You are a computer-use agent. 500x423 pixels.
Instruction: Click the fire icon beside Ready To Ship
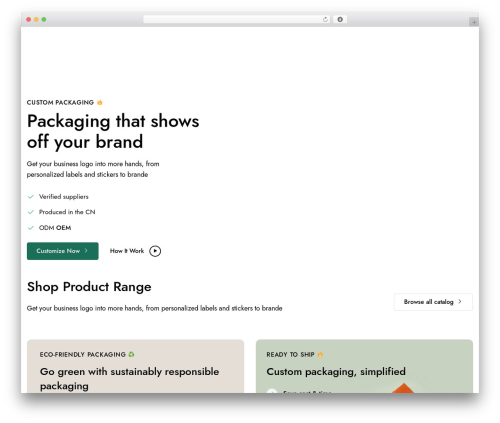pyautogui.click(x=320, y=355)
